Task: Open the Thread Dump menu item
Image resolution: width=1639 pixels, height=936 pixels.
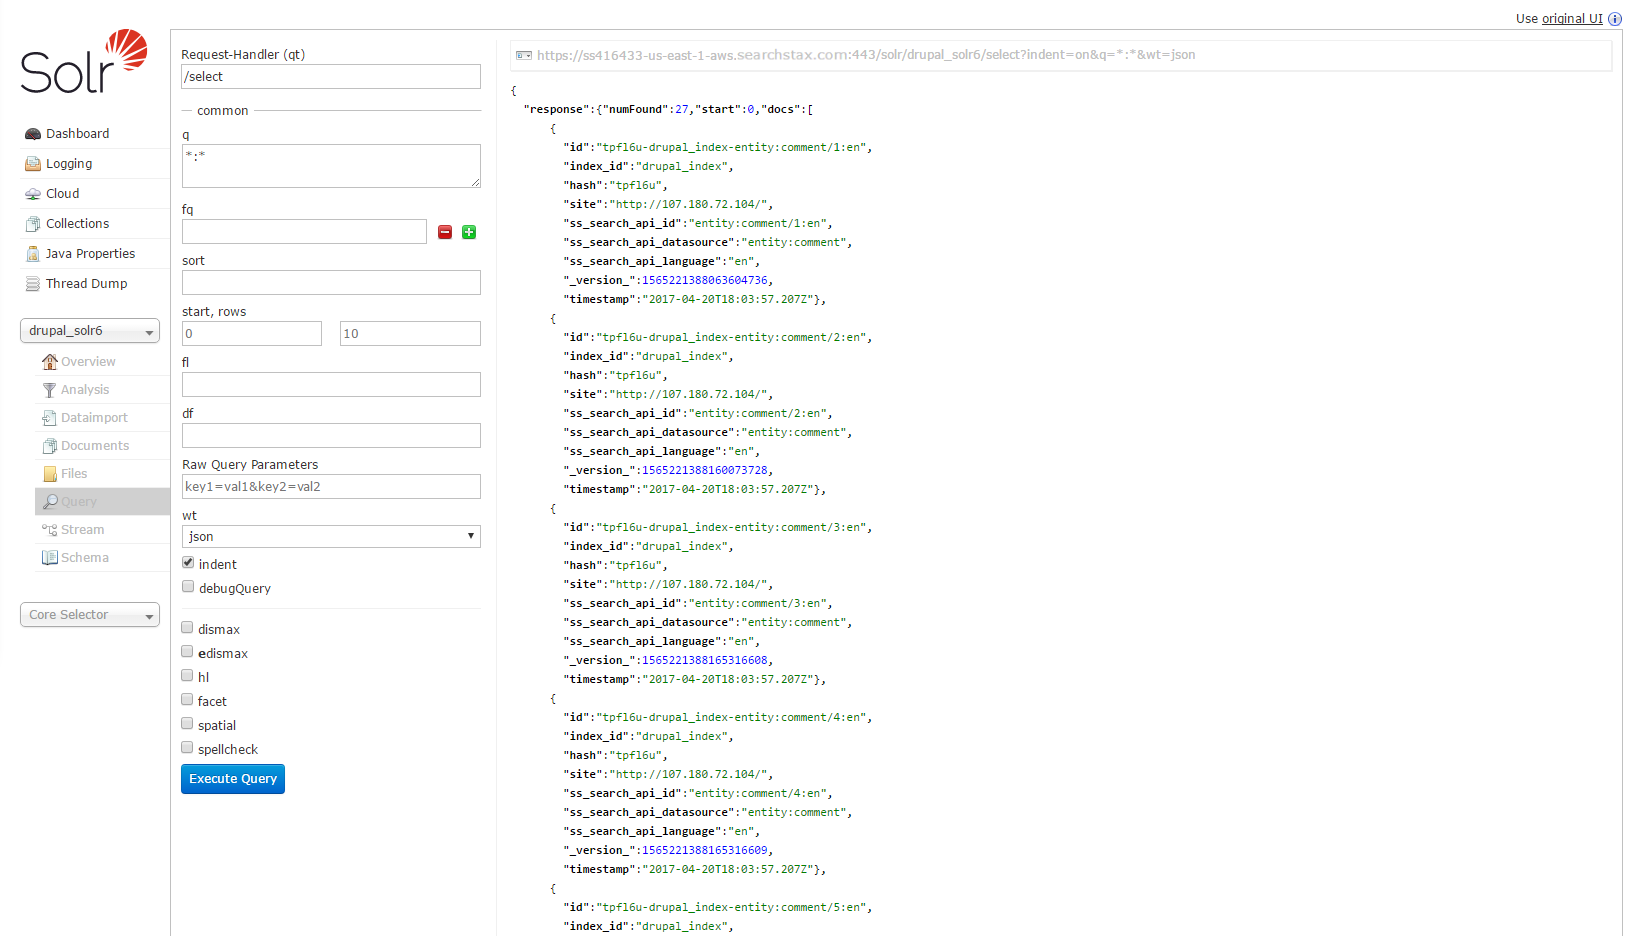Action: [x=95, y=284]
